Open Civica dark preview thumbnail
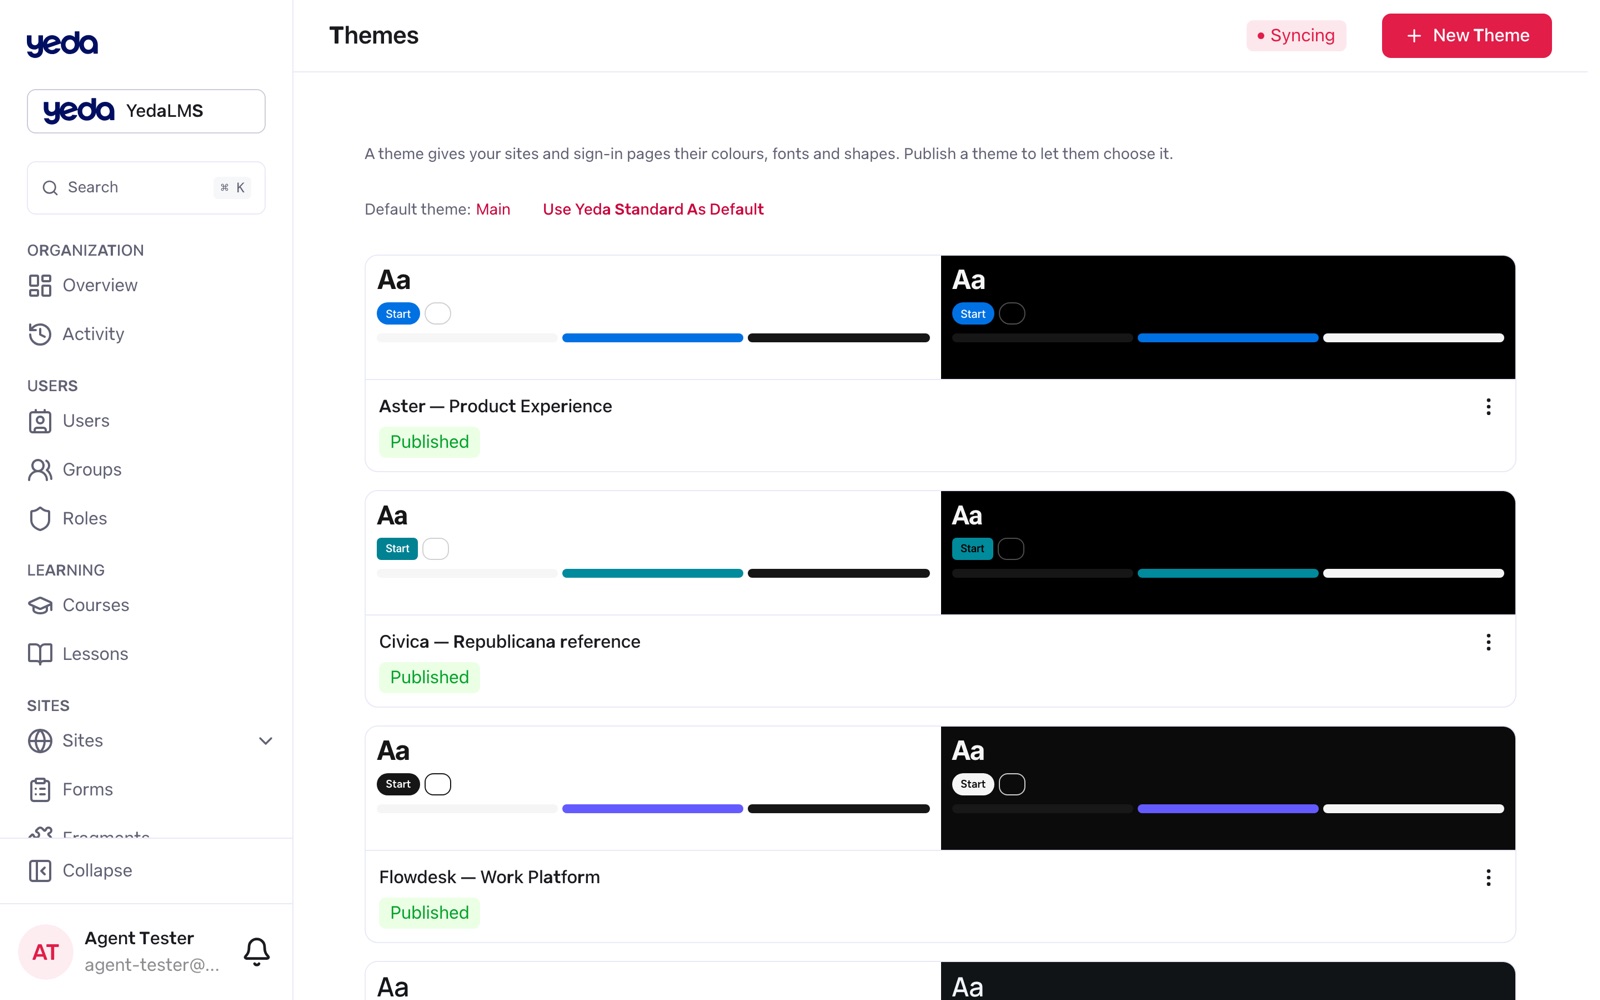Viewport: 1600px width, 1000px height. 1228,553
